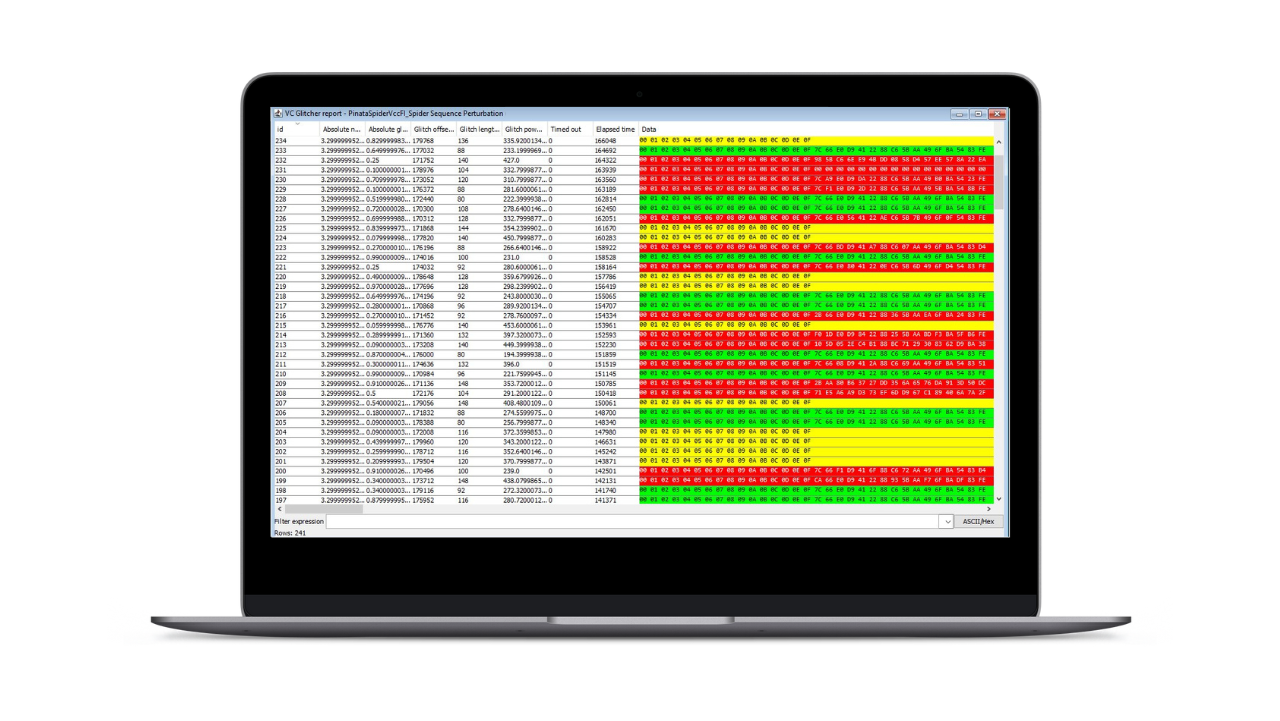Sort table by the id column header
This screenshot has width=1280, height=721.
[x=296, y=129]
